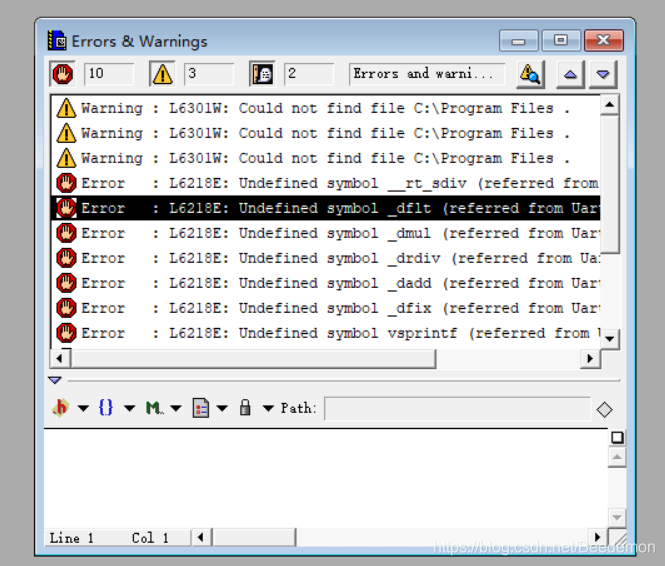
Task: Click message list horizontal scroll-left arrow
Action: (60, 359)
